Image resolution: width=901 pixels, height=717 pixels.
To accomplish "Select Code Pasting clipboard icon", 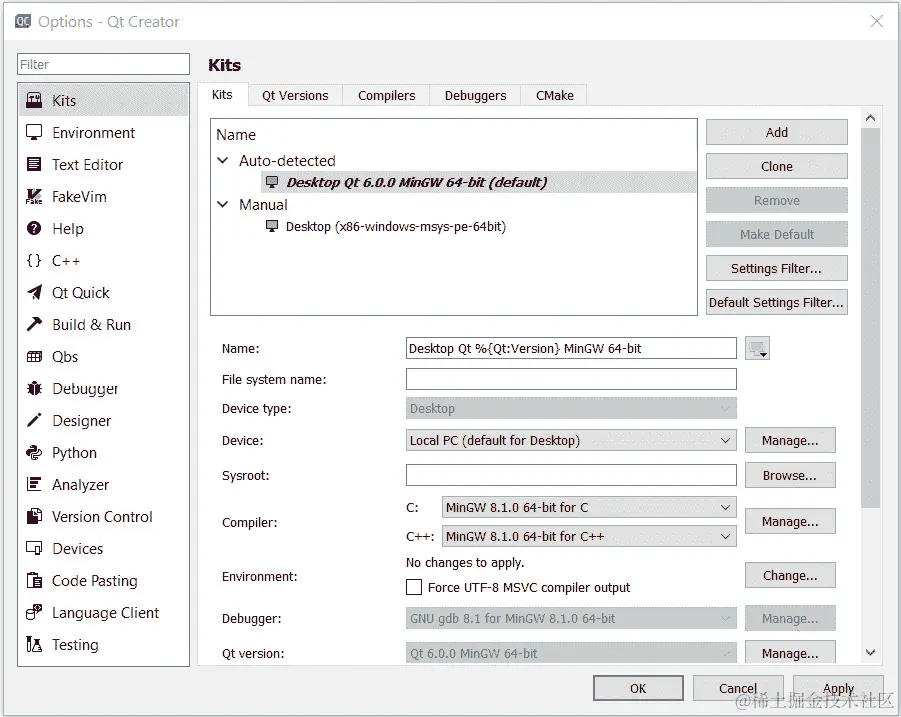I will click(x=34, y=580).
